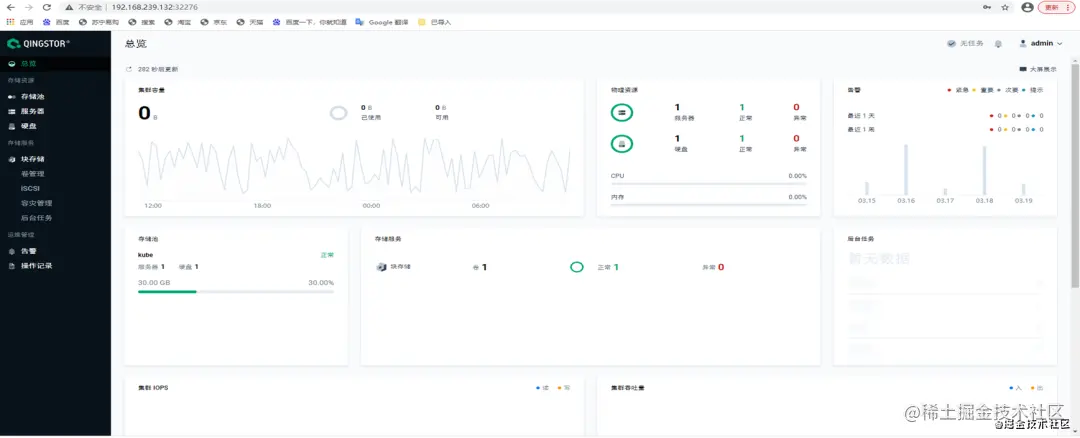Click the QINGSTOR logo in the sidebar
This screenshot has width=1080, height=438.
click(x=39, y=43)
